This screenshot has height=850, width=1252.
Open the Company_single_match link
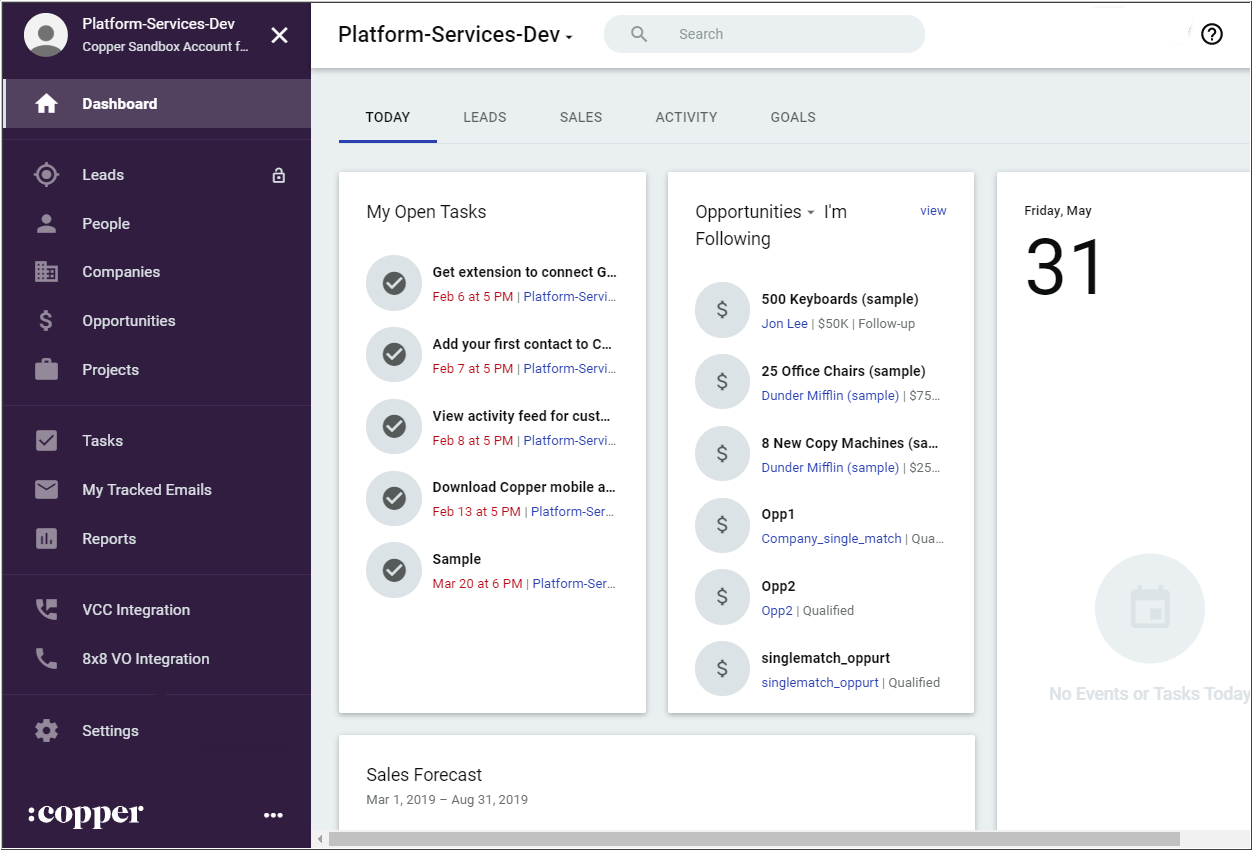coord(831,539)
